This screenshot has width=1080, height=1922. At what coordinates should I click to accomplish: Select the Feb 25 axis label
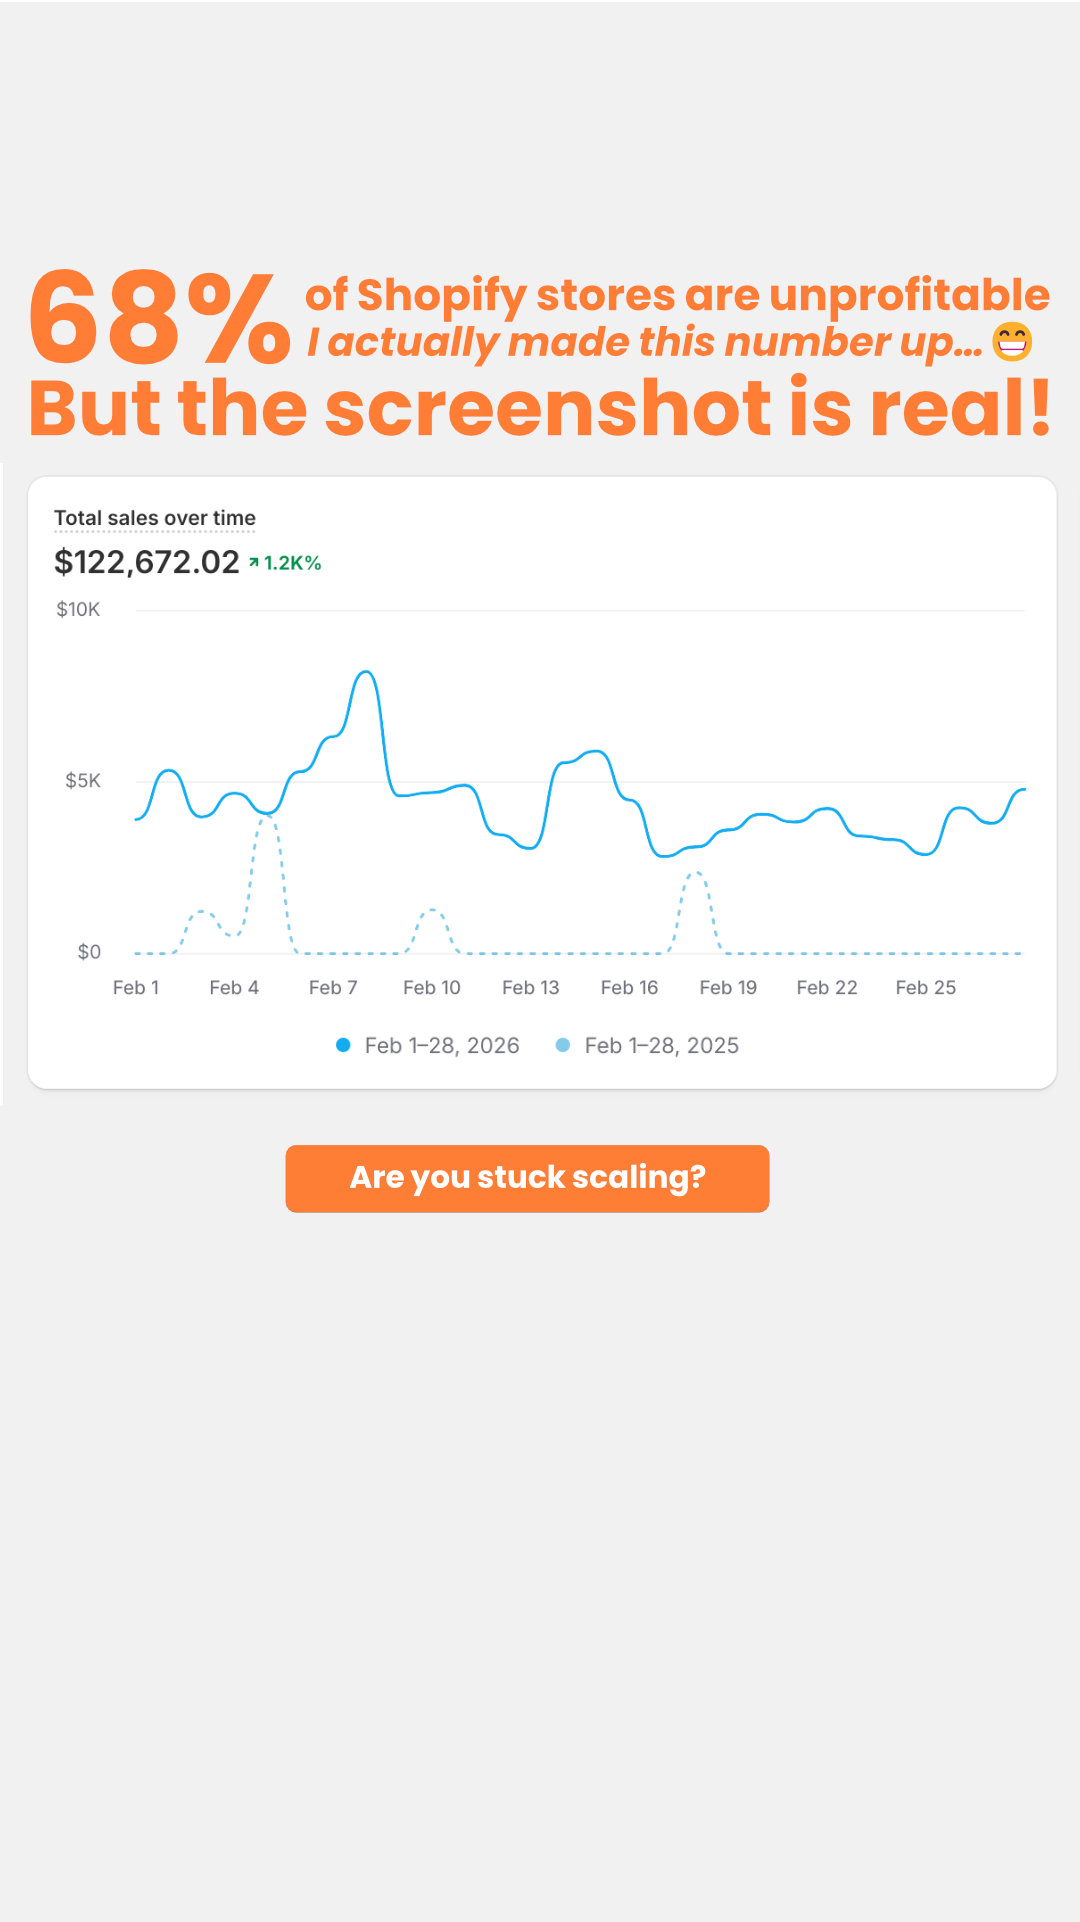tap(926, 987)
